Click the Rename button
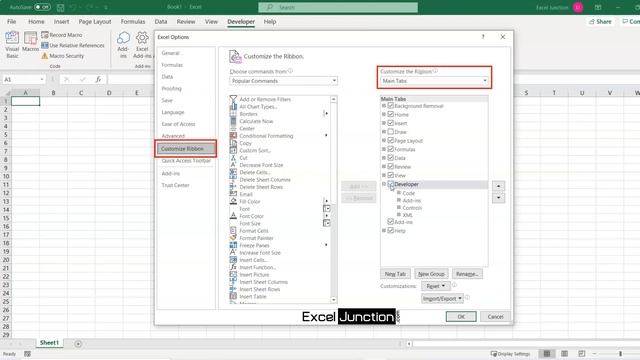 tap(467, 274)
